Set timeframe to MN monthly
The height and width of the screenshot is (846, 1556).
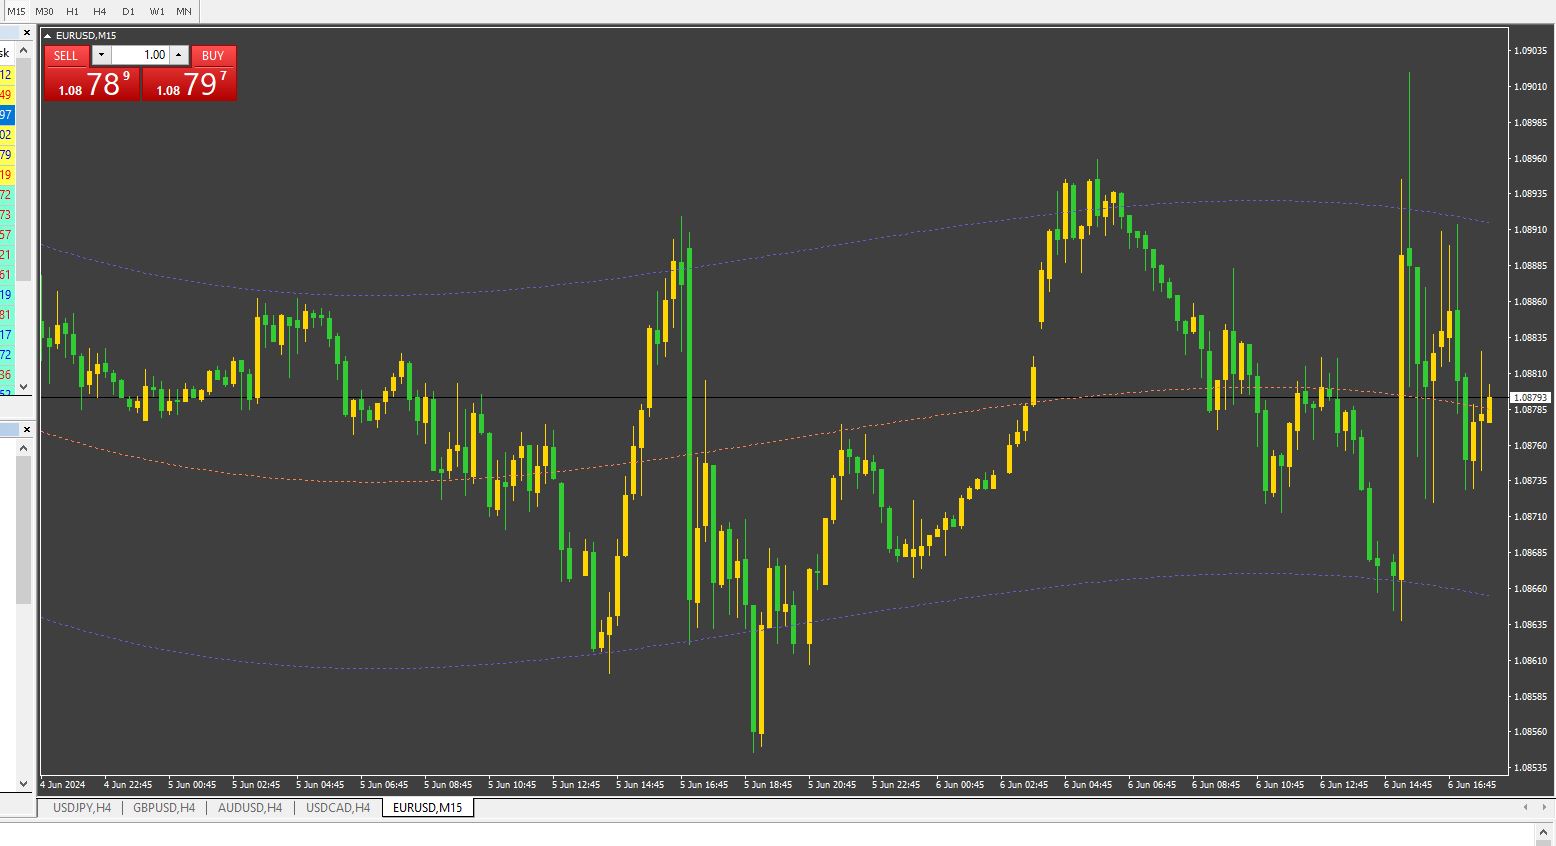click(x=184, y=11)
